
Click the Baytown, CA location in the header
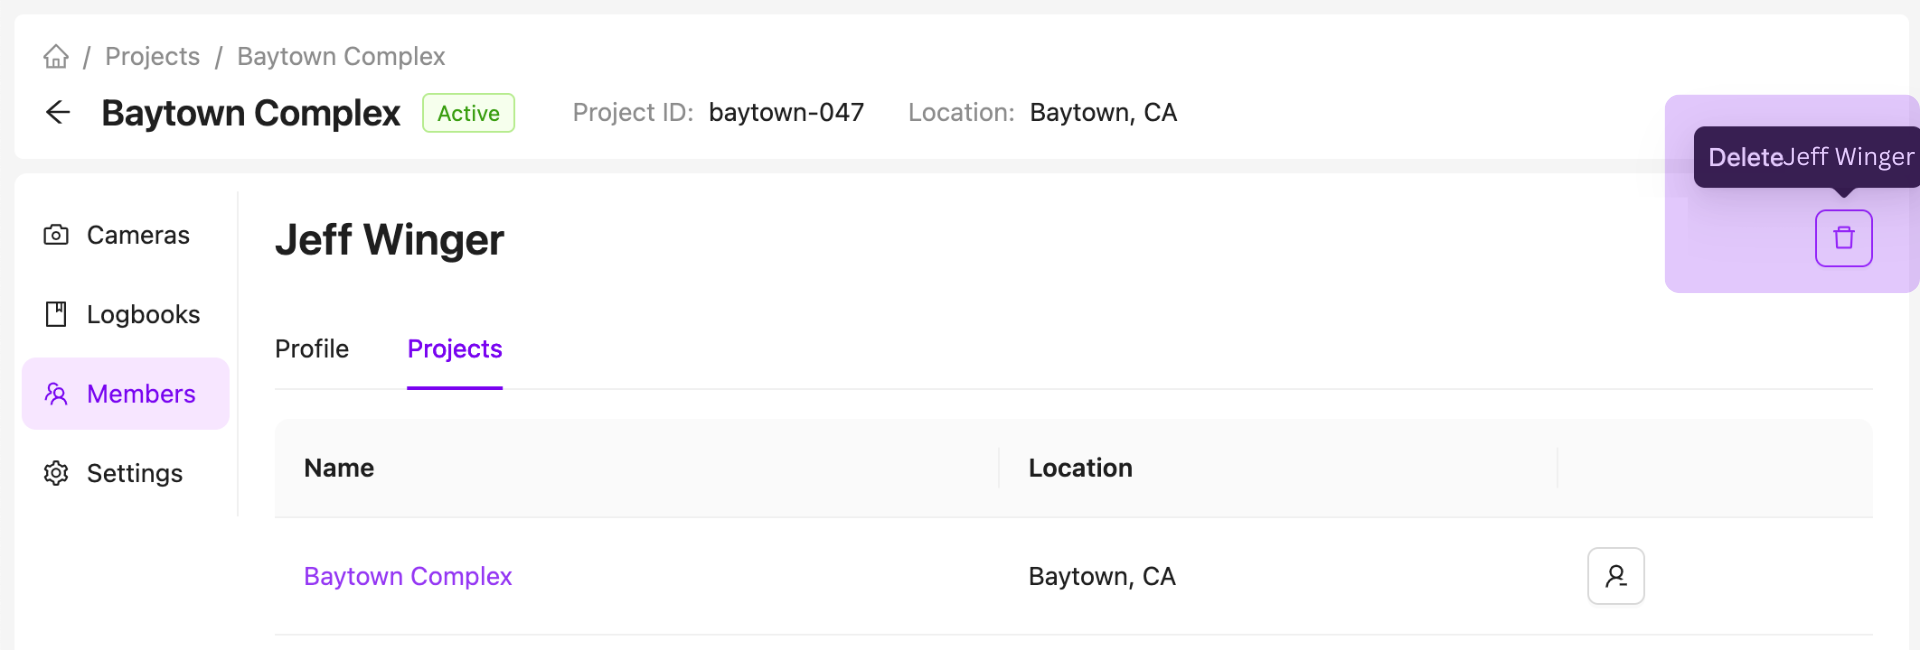coord(1103,113)
